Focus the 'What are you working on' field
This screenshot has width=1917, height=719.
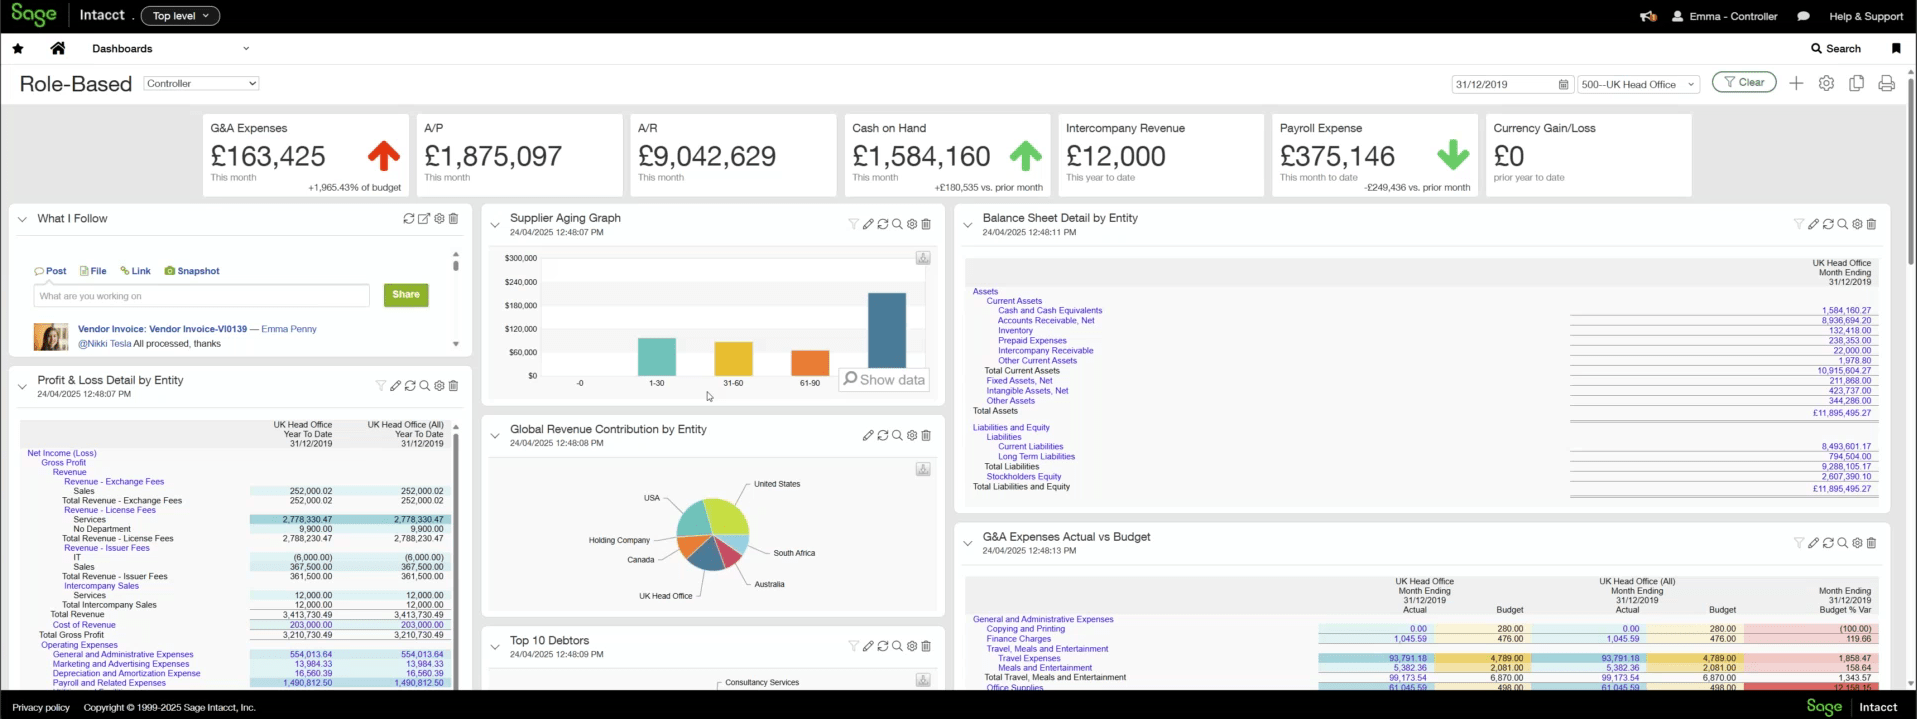(x=201, y=296)
